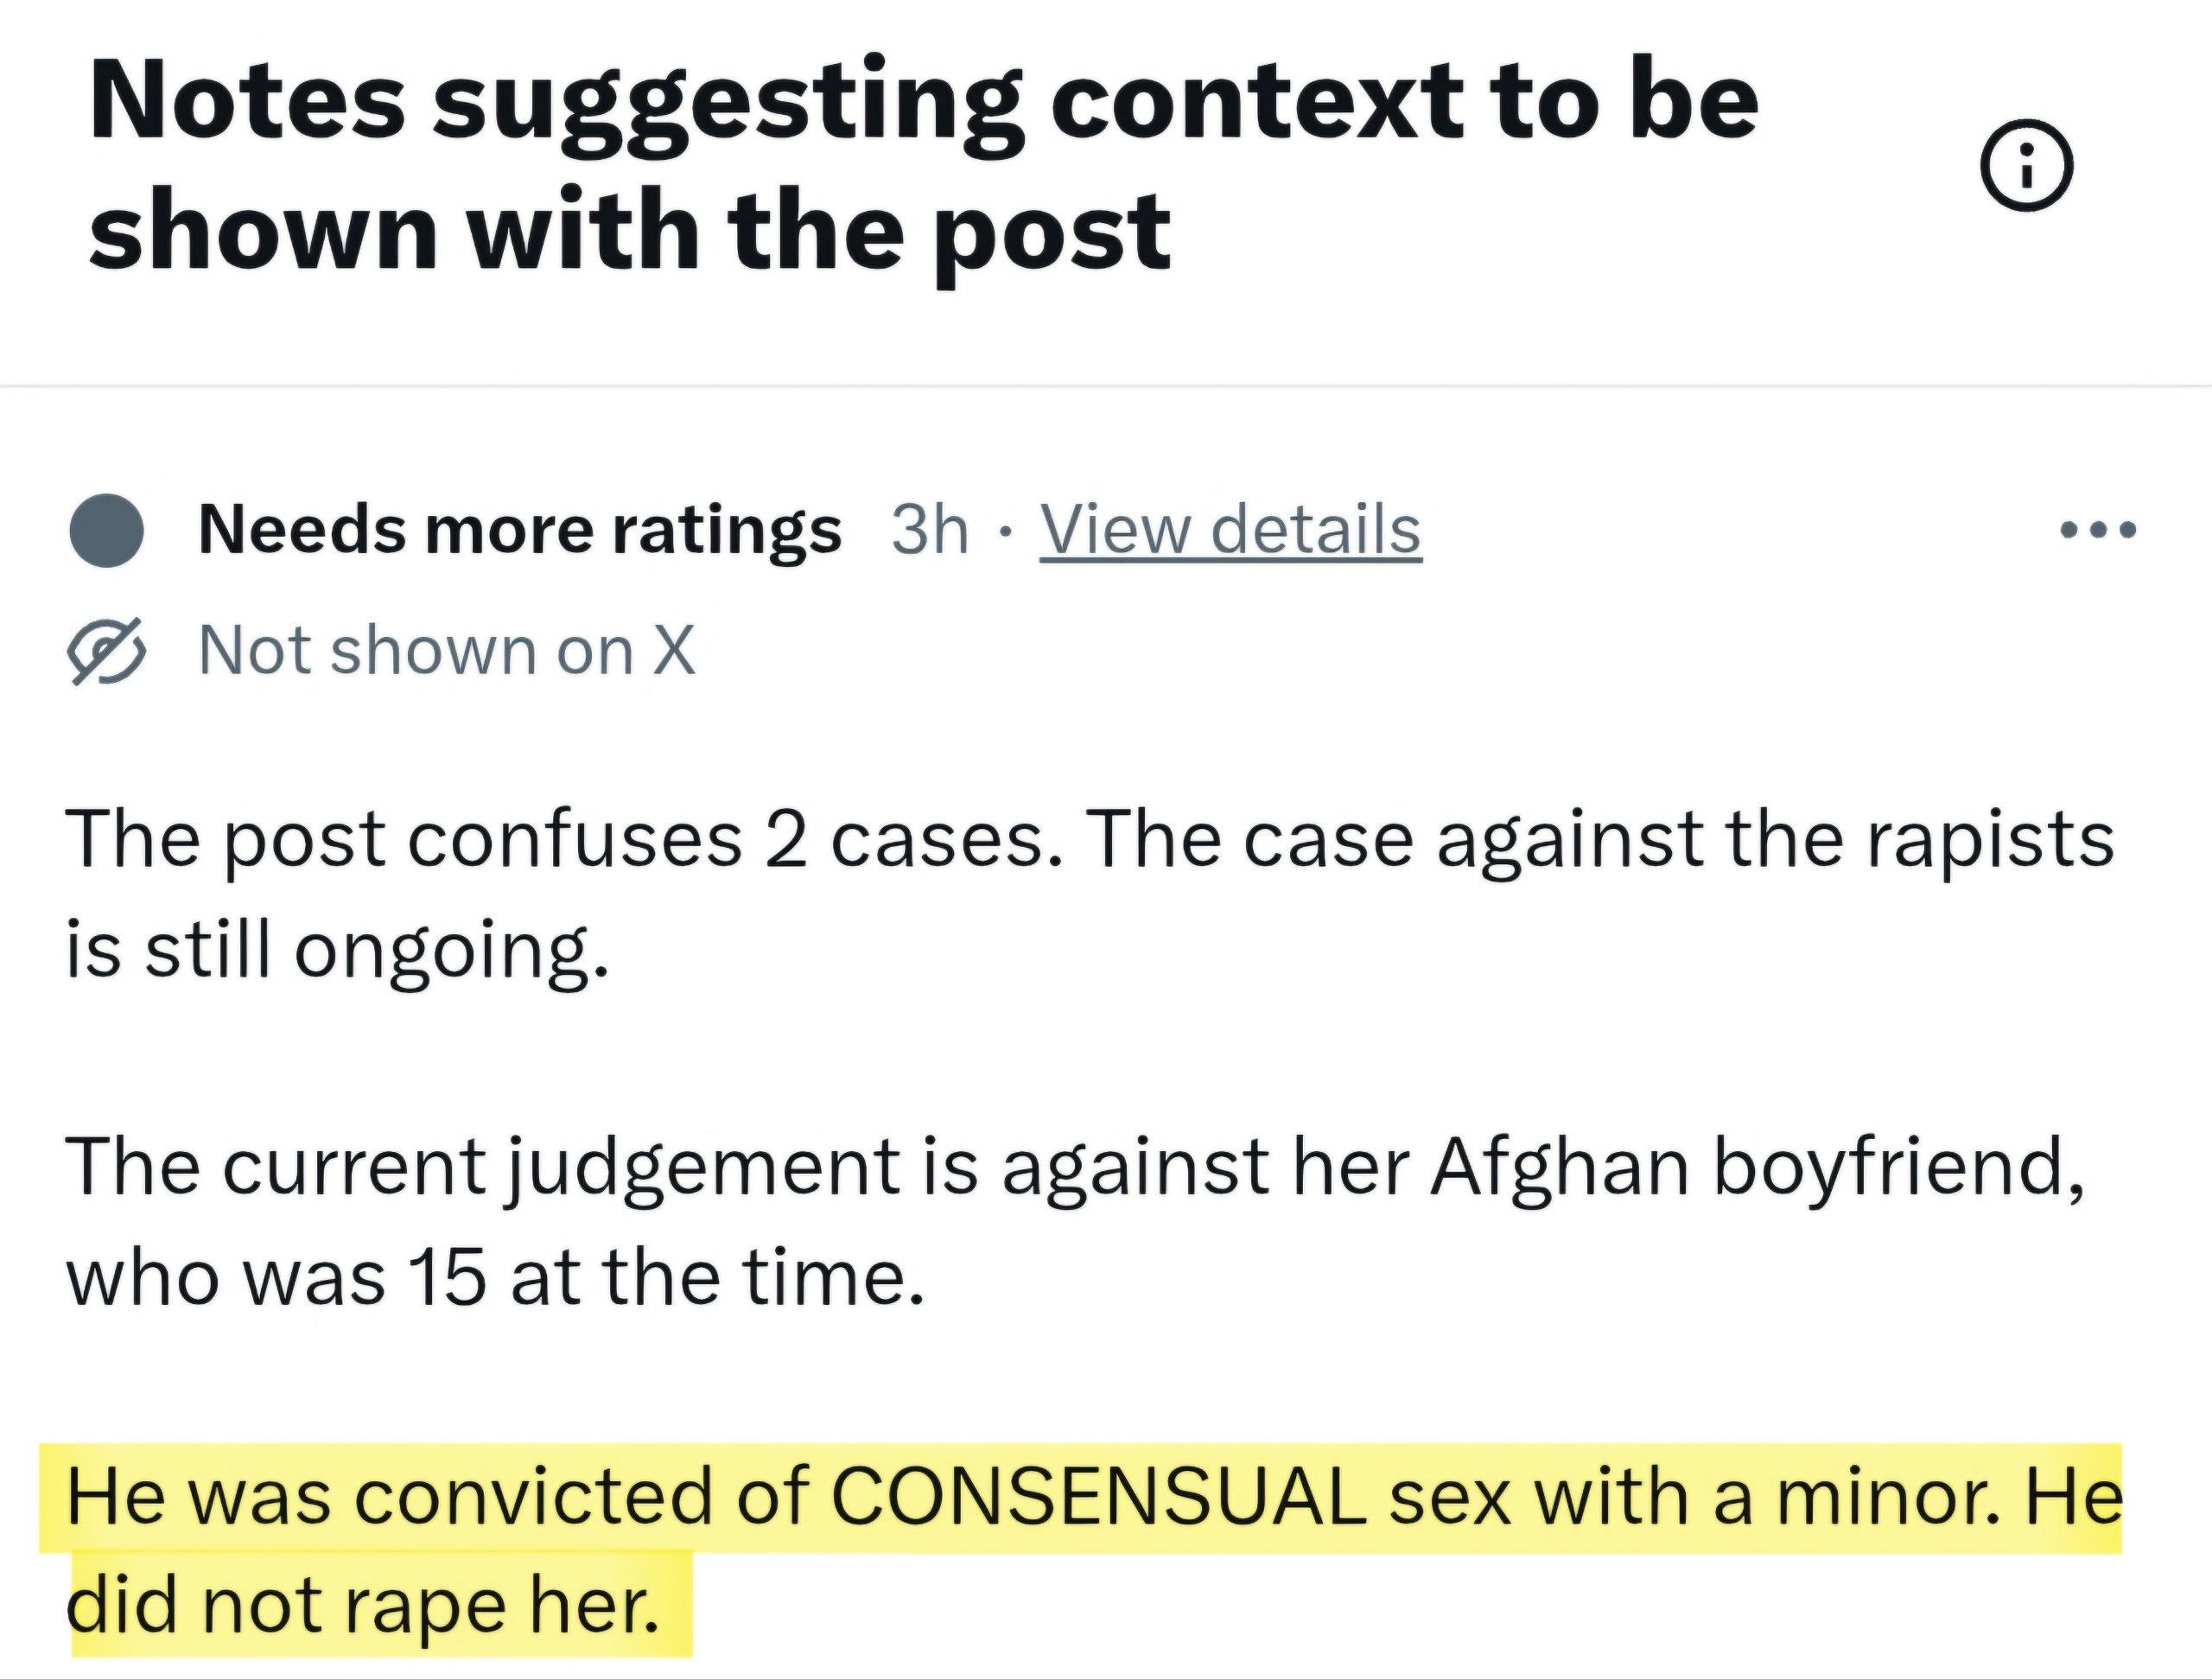The image size is (2212, 1680).
Task: Click the highlighted 'He was convicted' line
Action: click(x=1094, y=1498)
